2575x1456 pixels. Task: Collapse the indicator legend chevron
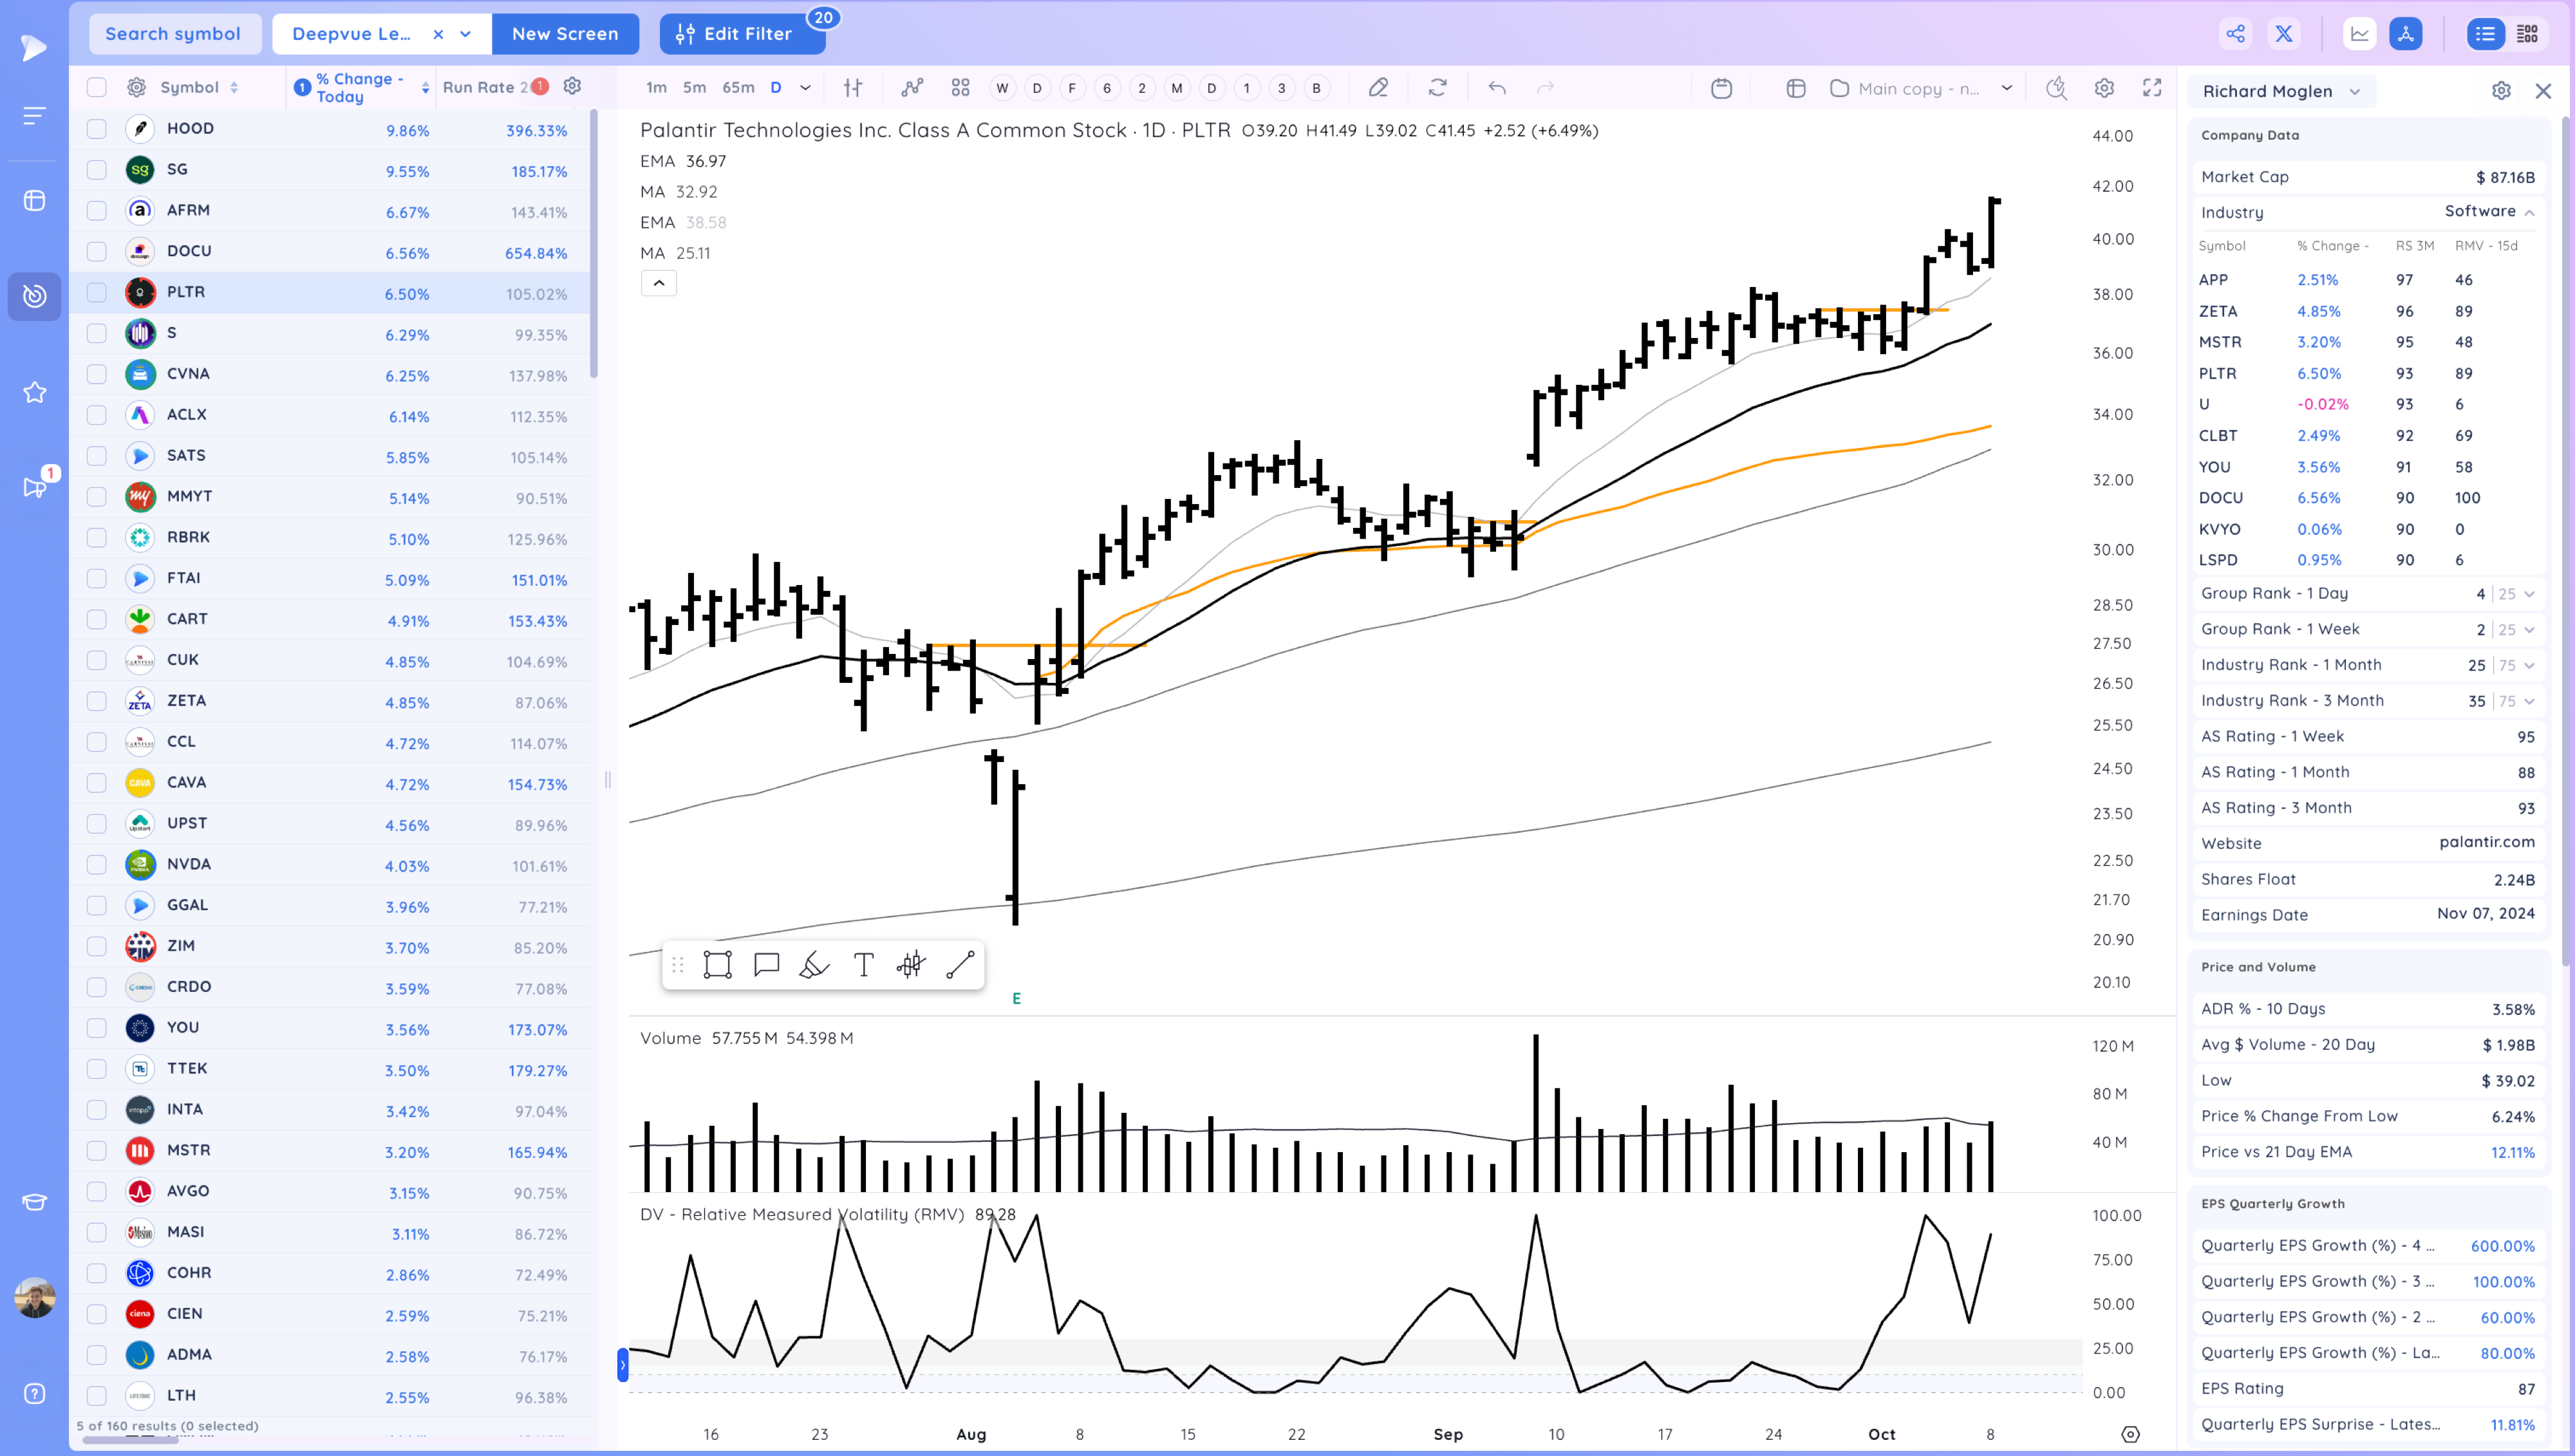coord(658,283)
